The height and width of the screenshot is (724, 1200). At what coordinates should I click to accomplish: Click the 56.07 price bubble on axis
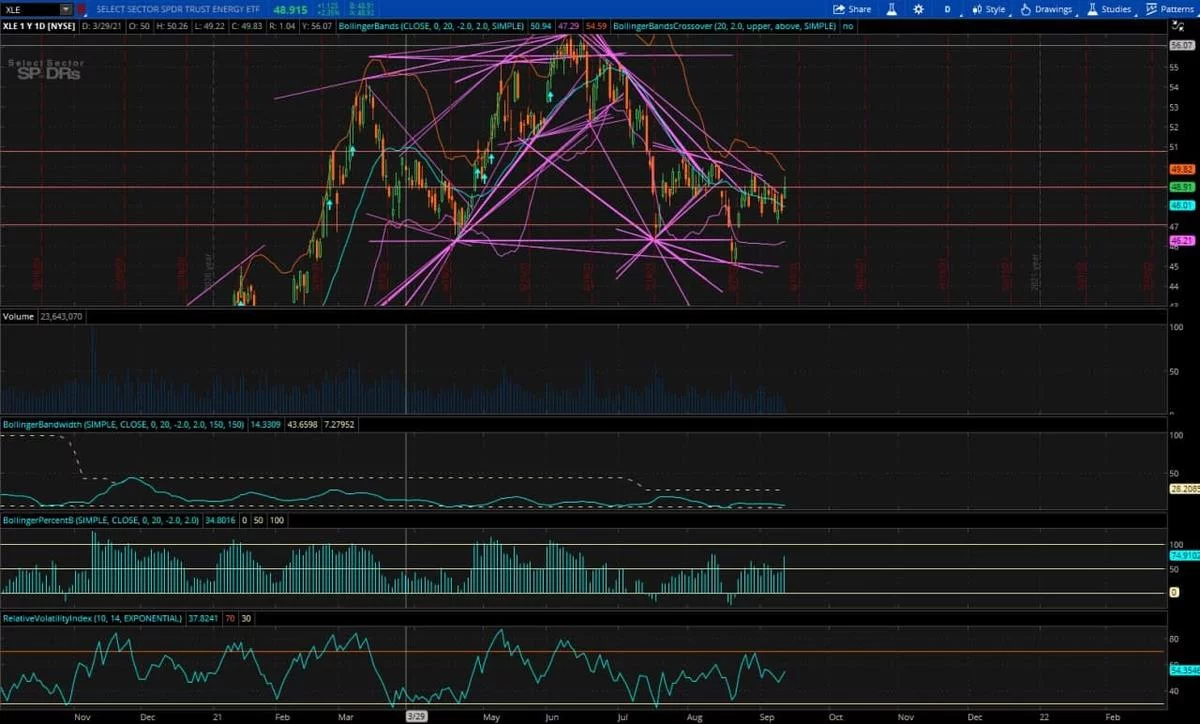[x=1182, y=46]
